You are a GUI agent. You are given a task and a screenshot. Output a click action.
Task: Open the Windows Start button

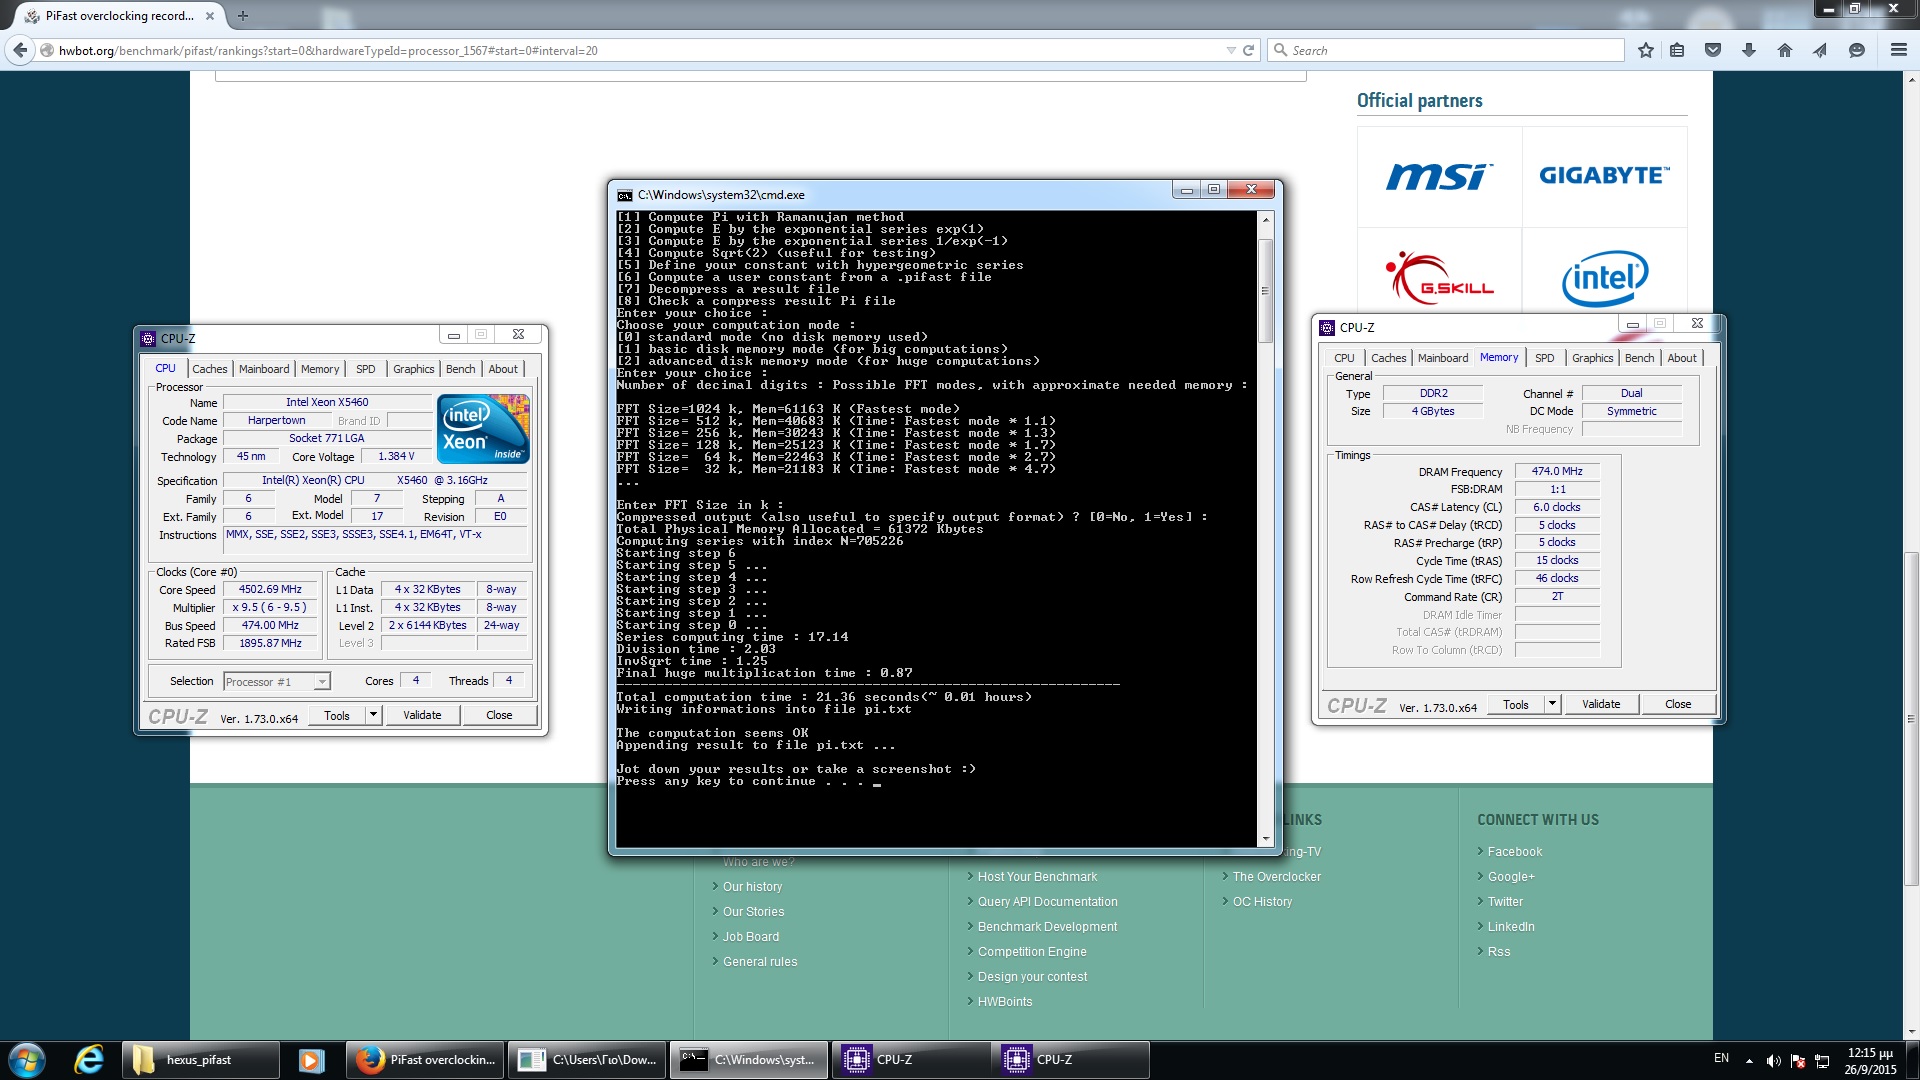tap(27, 1059)
